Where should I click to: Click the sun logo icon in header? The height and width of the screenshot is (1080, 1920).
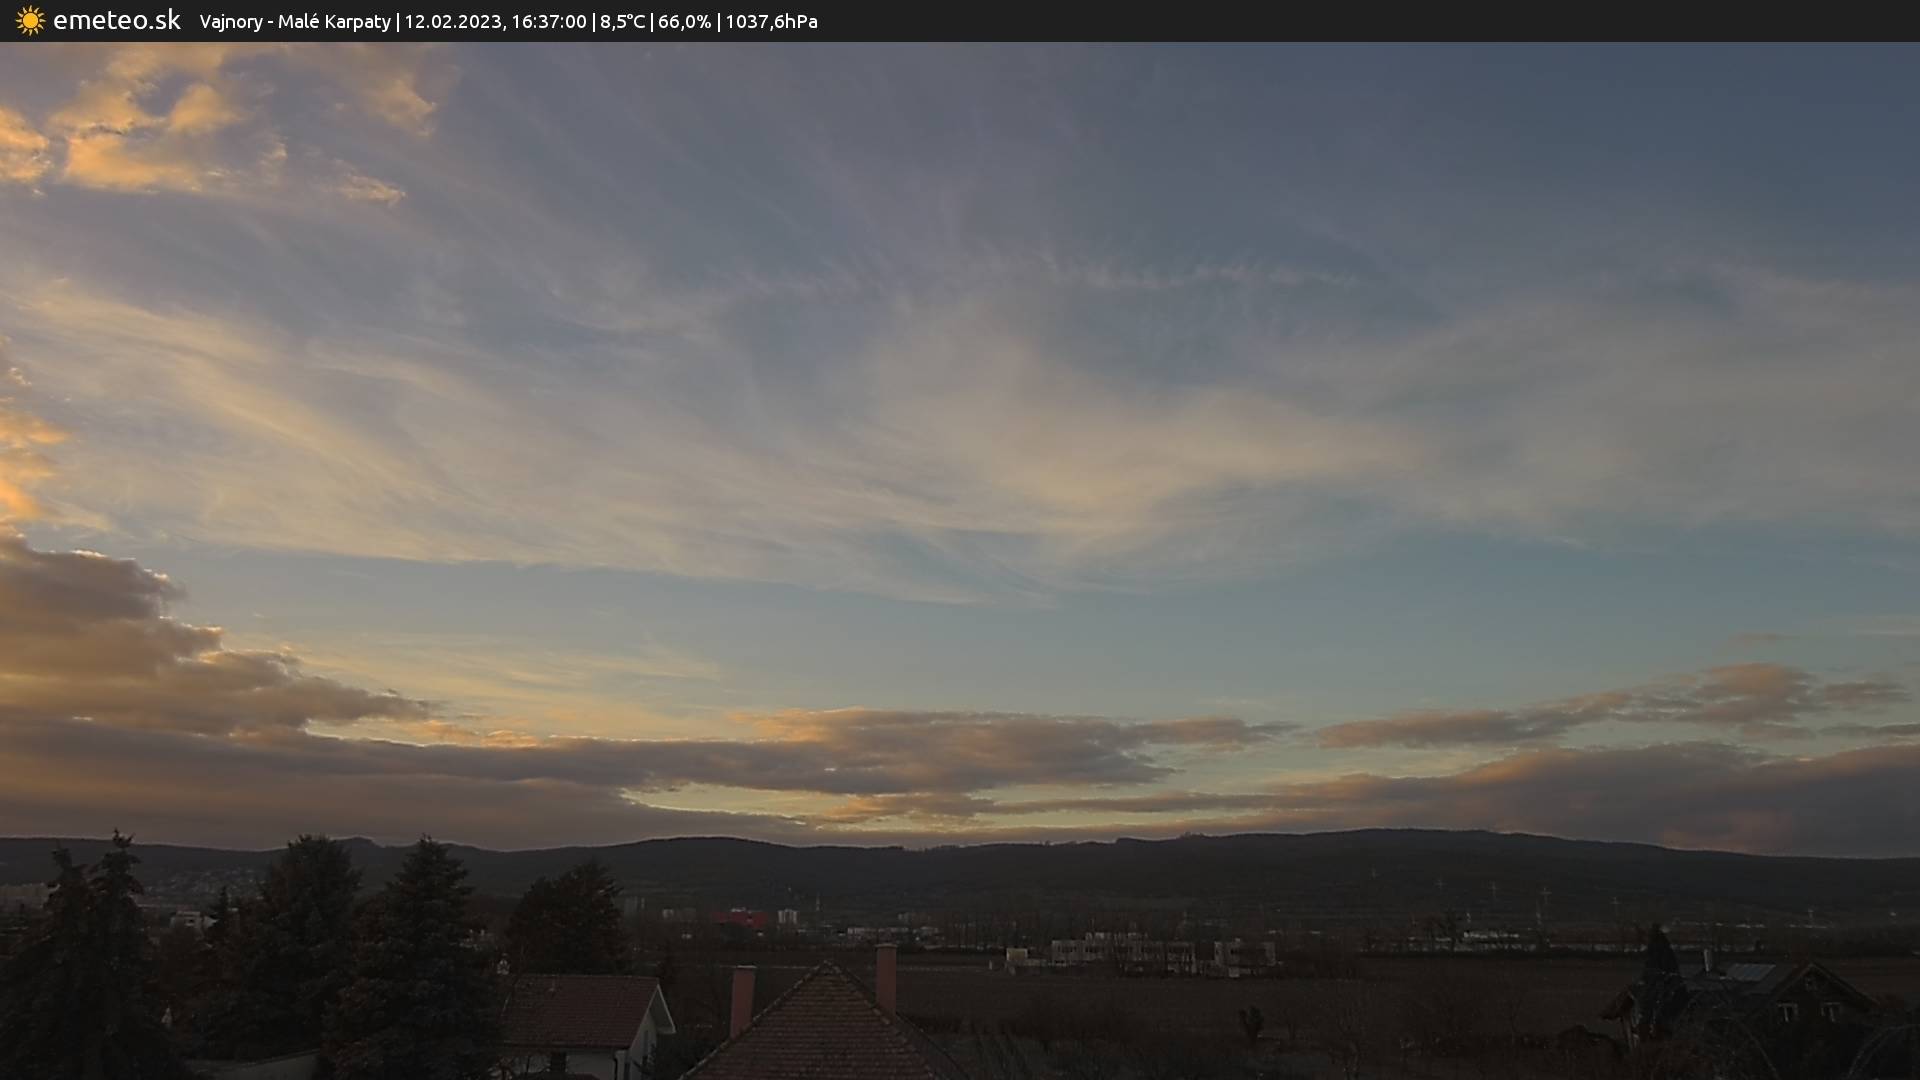[x=30, y=20]
